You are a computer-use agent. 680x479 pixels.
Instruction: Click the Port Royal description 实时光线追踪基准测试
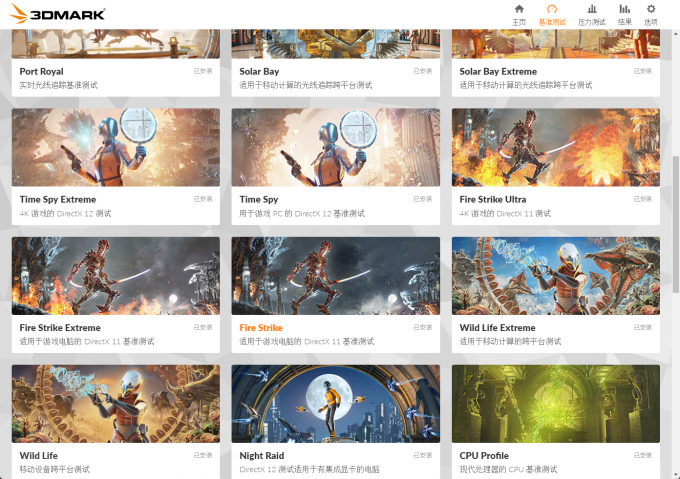pos(59,85)
